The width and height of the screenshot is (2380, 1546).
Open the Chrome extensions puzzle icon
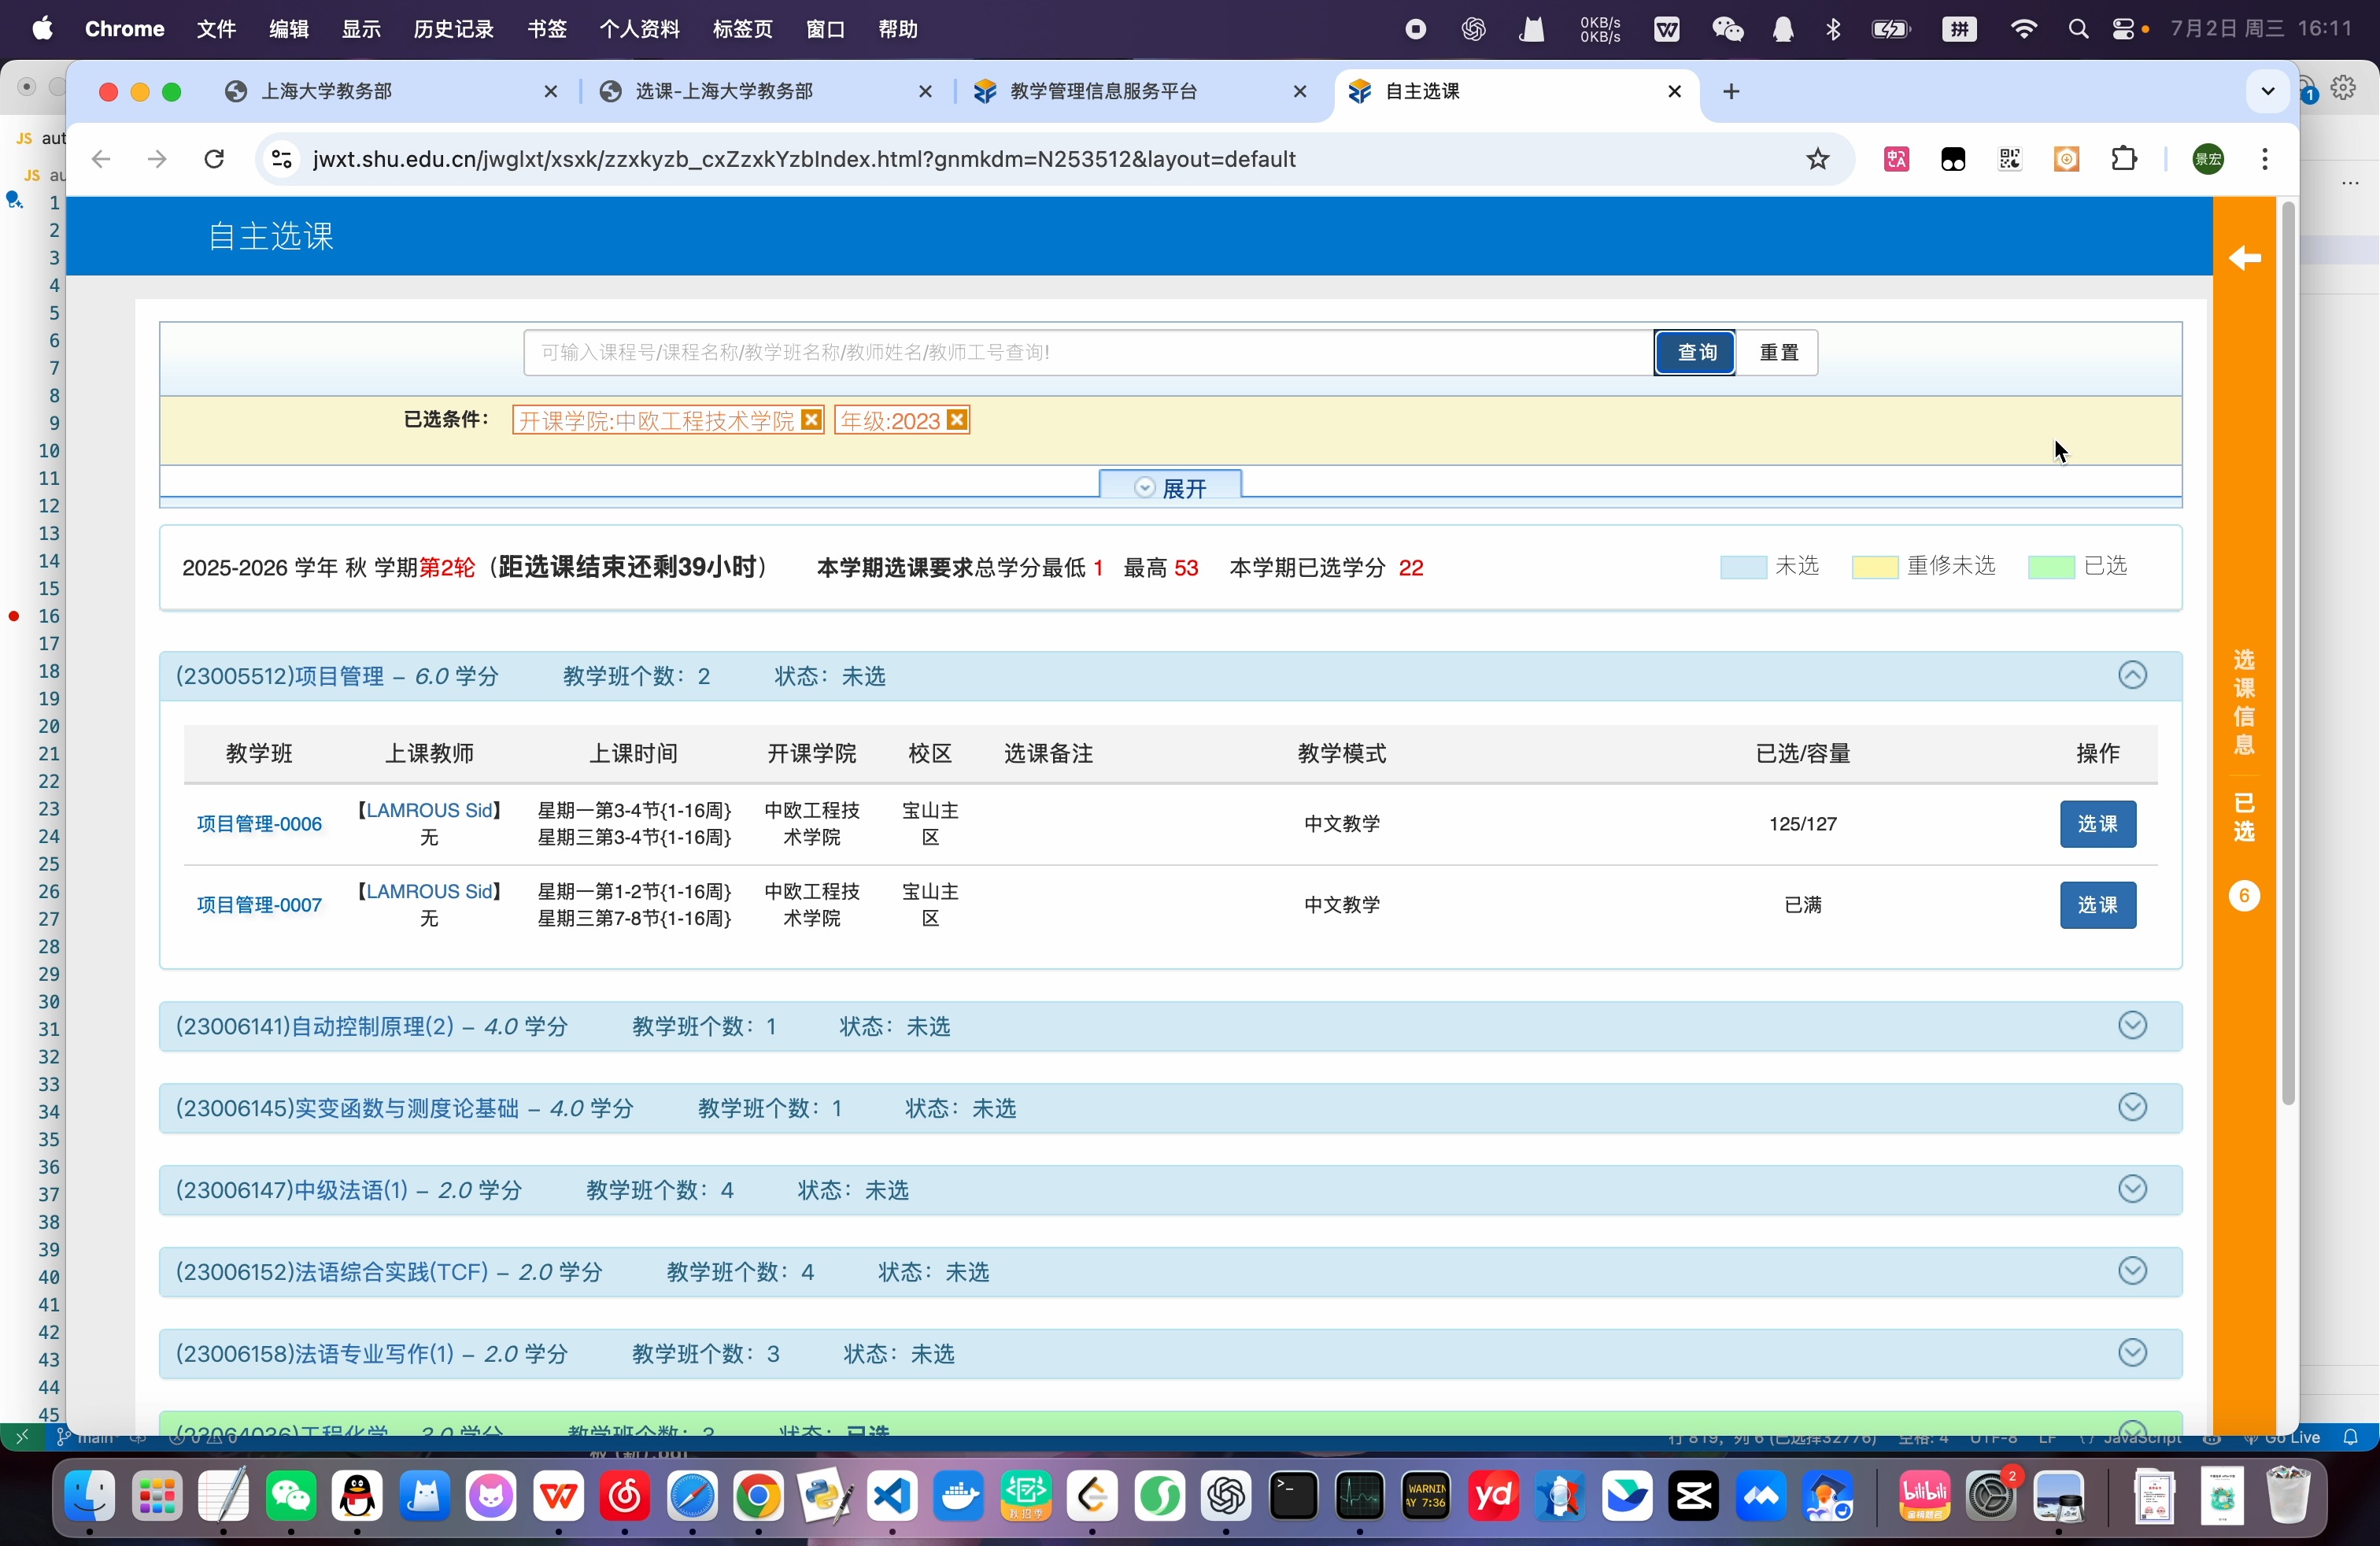tap(2123, 159)
